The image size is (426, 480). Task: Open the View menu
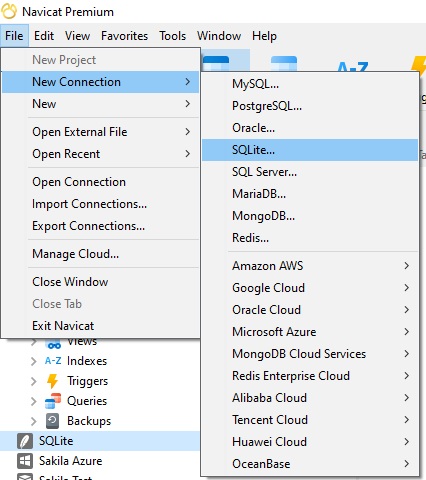click(77, 36)
